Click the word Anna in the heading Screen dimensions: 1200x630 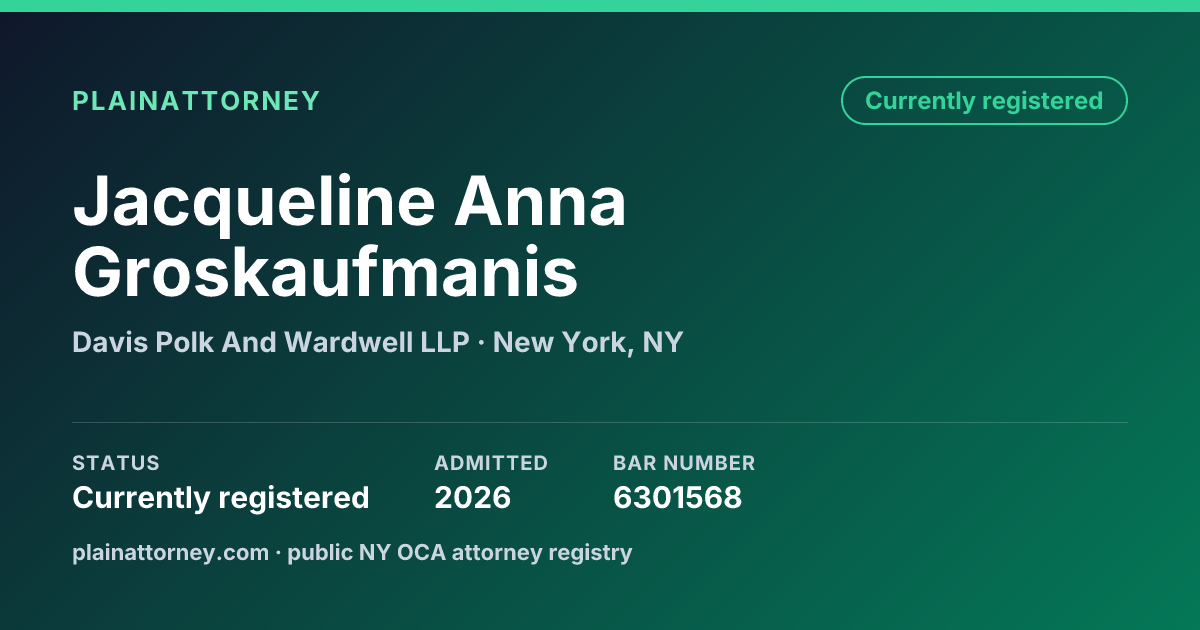tap(541, 202)
